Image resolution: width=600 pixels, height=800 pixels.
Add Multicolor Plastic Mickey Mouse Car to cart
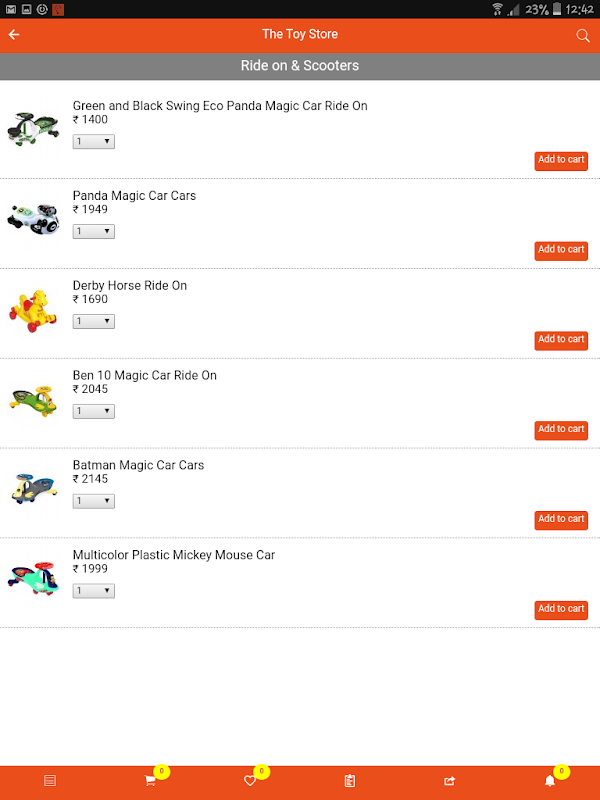point(561,609)
